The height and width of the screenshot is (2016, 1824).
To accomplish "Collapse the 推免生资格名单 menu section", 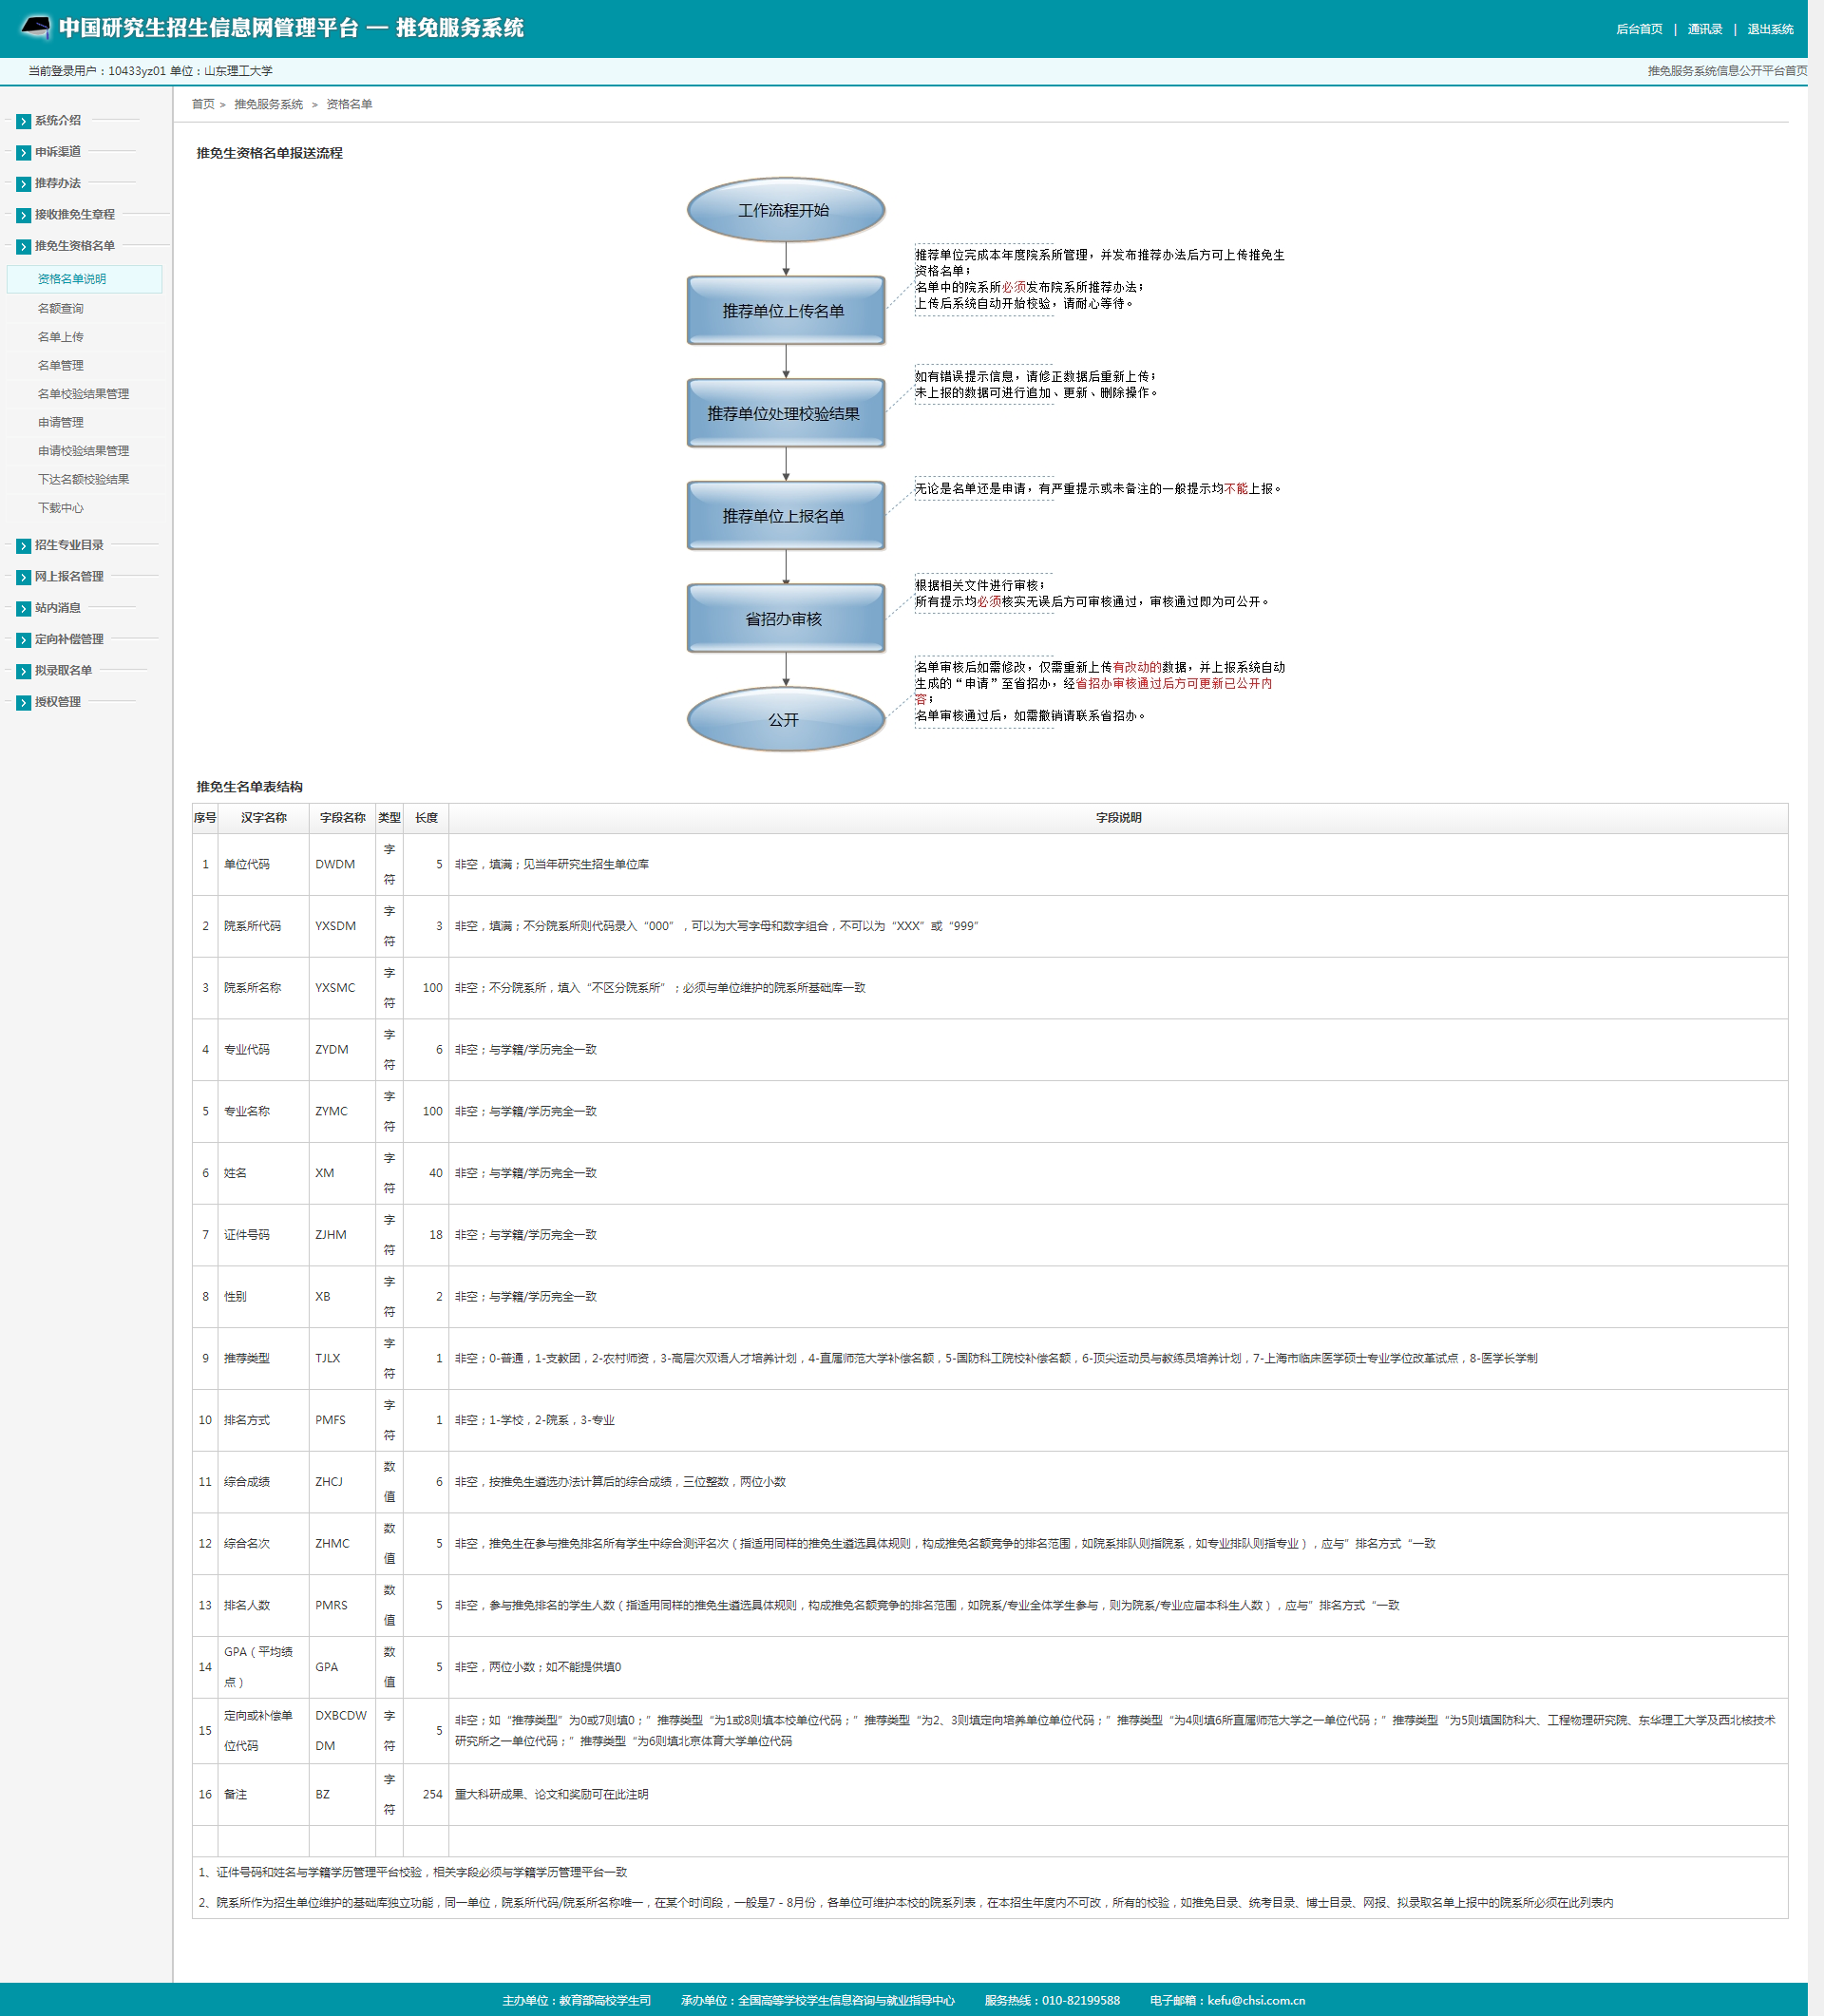I will [74, 246].
